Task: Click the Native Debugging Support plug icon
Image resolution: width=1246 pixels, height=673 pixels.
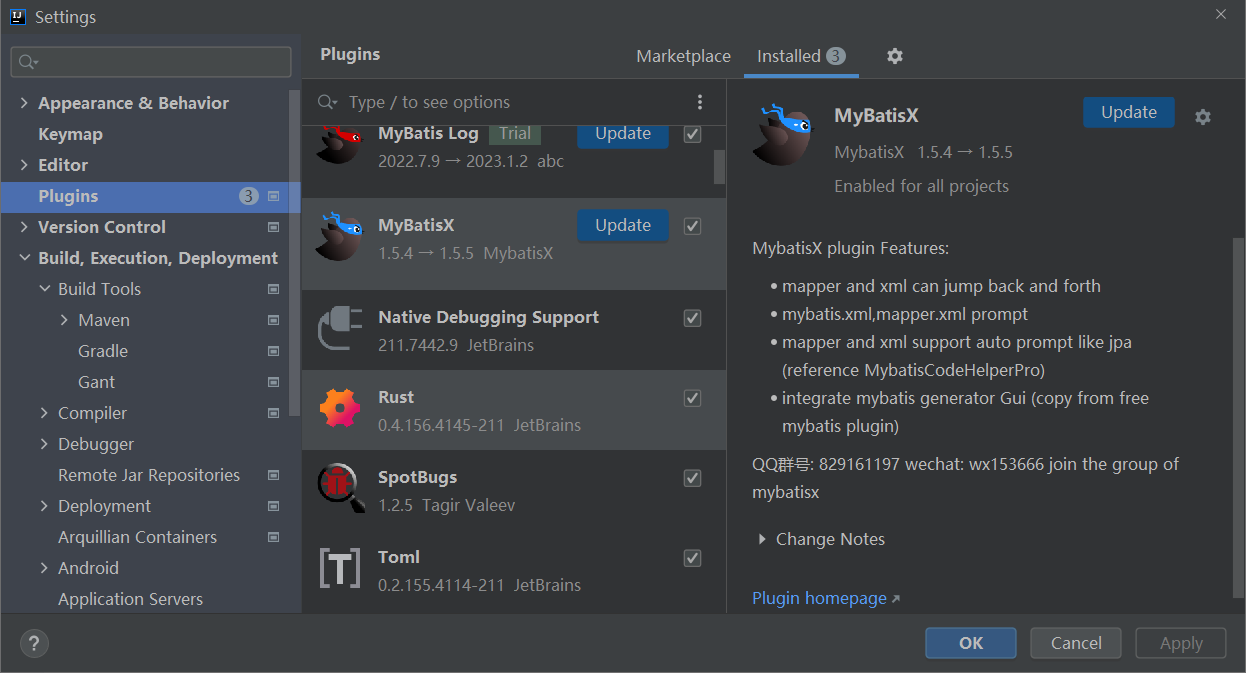Action: point(339,329)
